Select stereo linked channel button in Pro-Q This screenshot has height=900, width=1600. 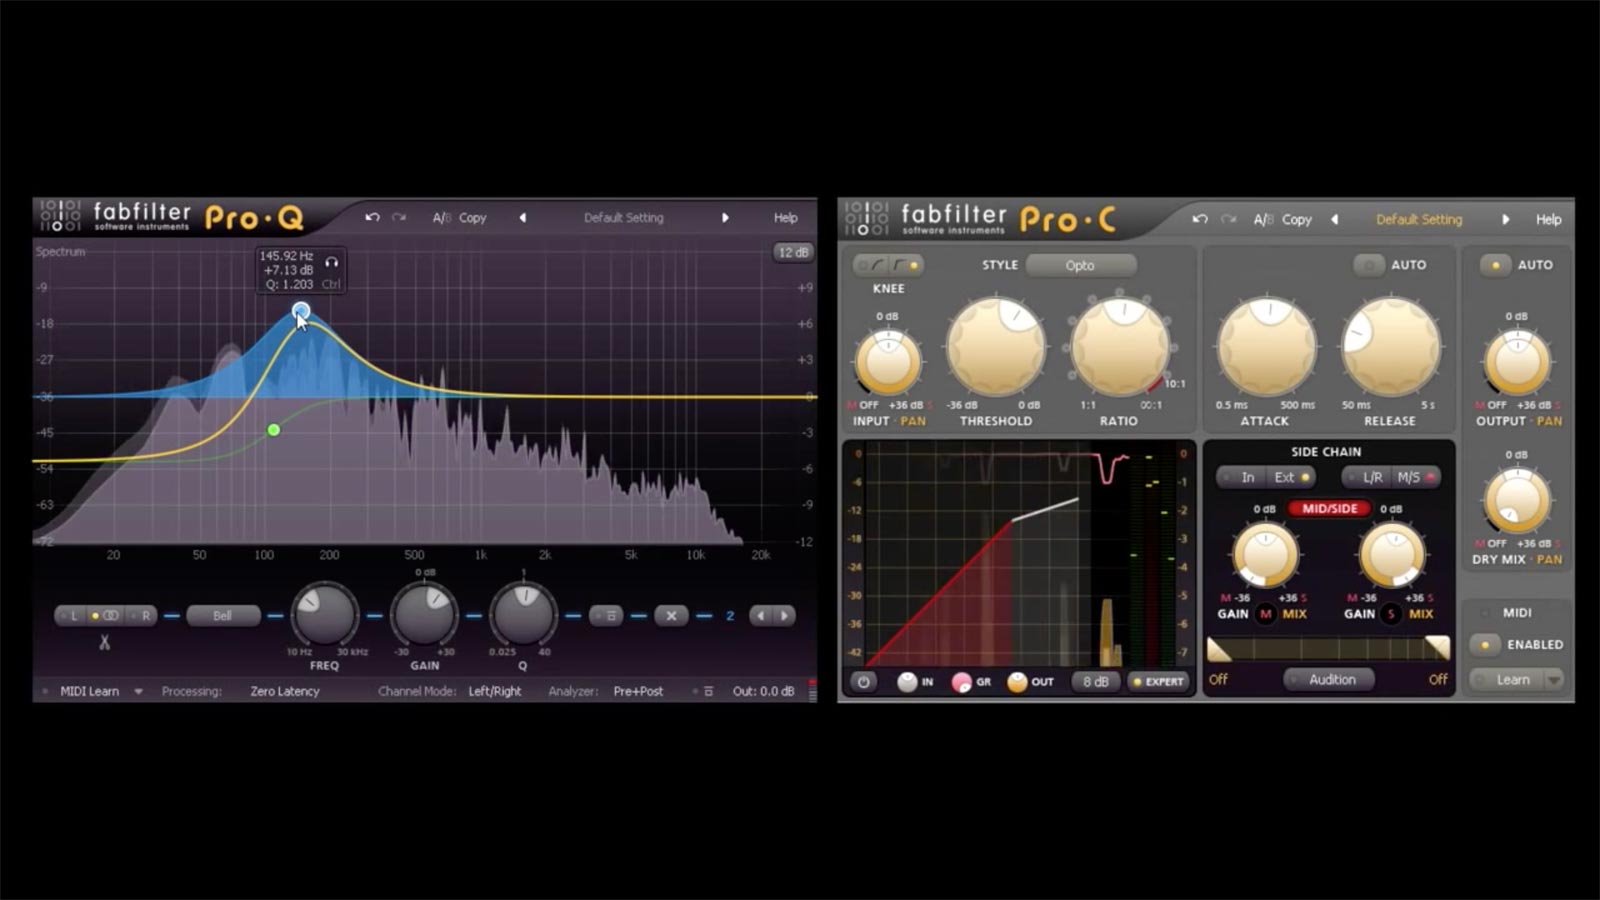pos(105,616)
